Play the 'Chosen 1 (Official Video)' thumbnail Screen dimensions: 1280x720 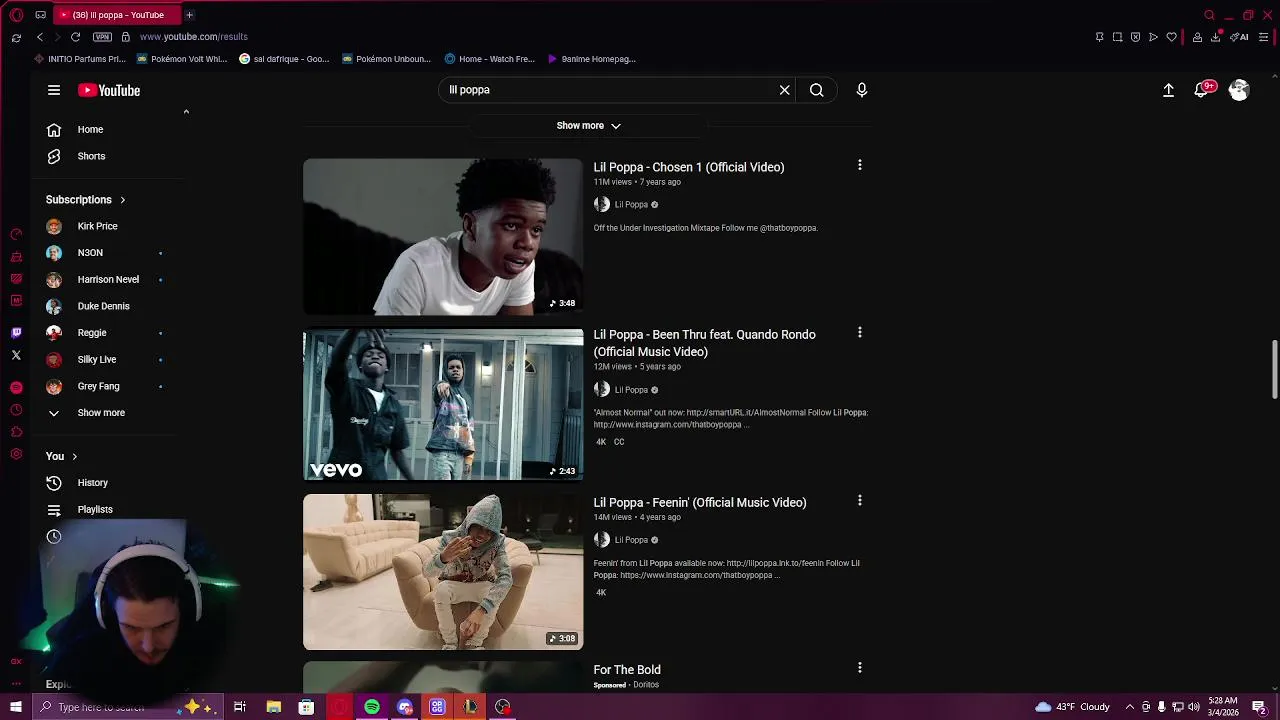pyautogui.click(x=443, y=237)
